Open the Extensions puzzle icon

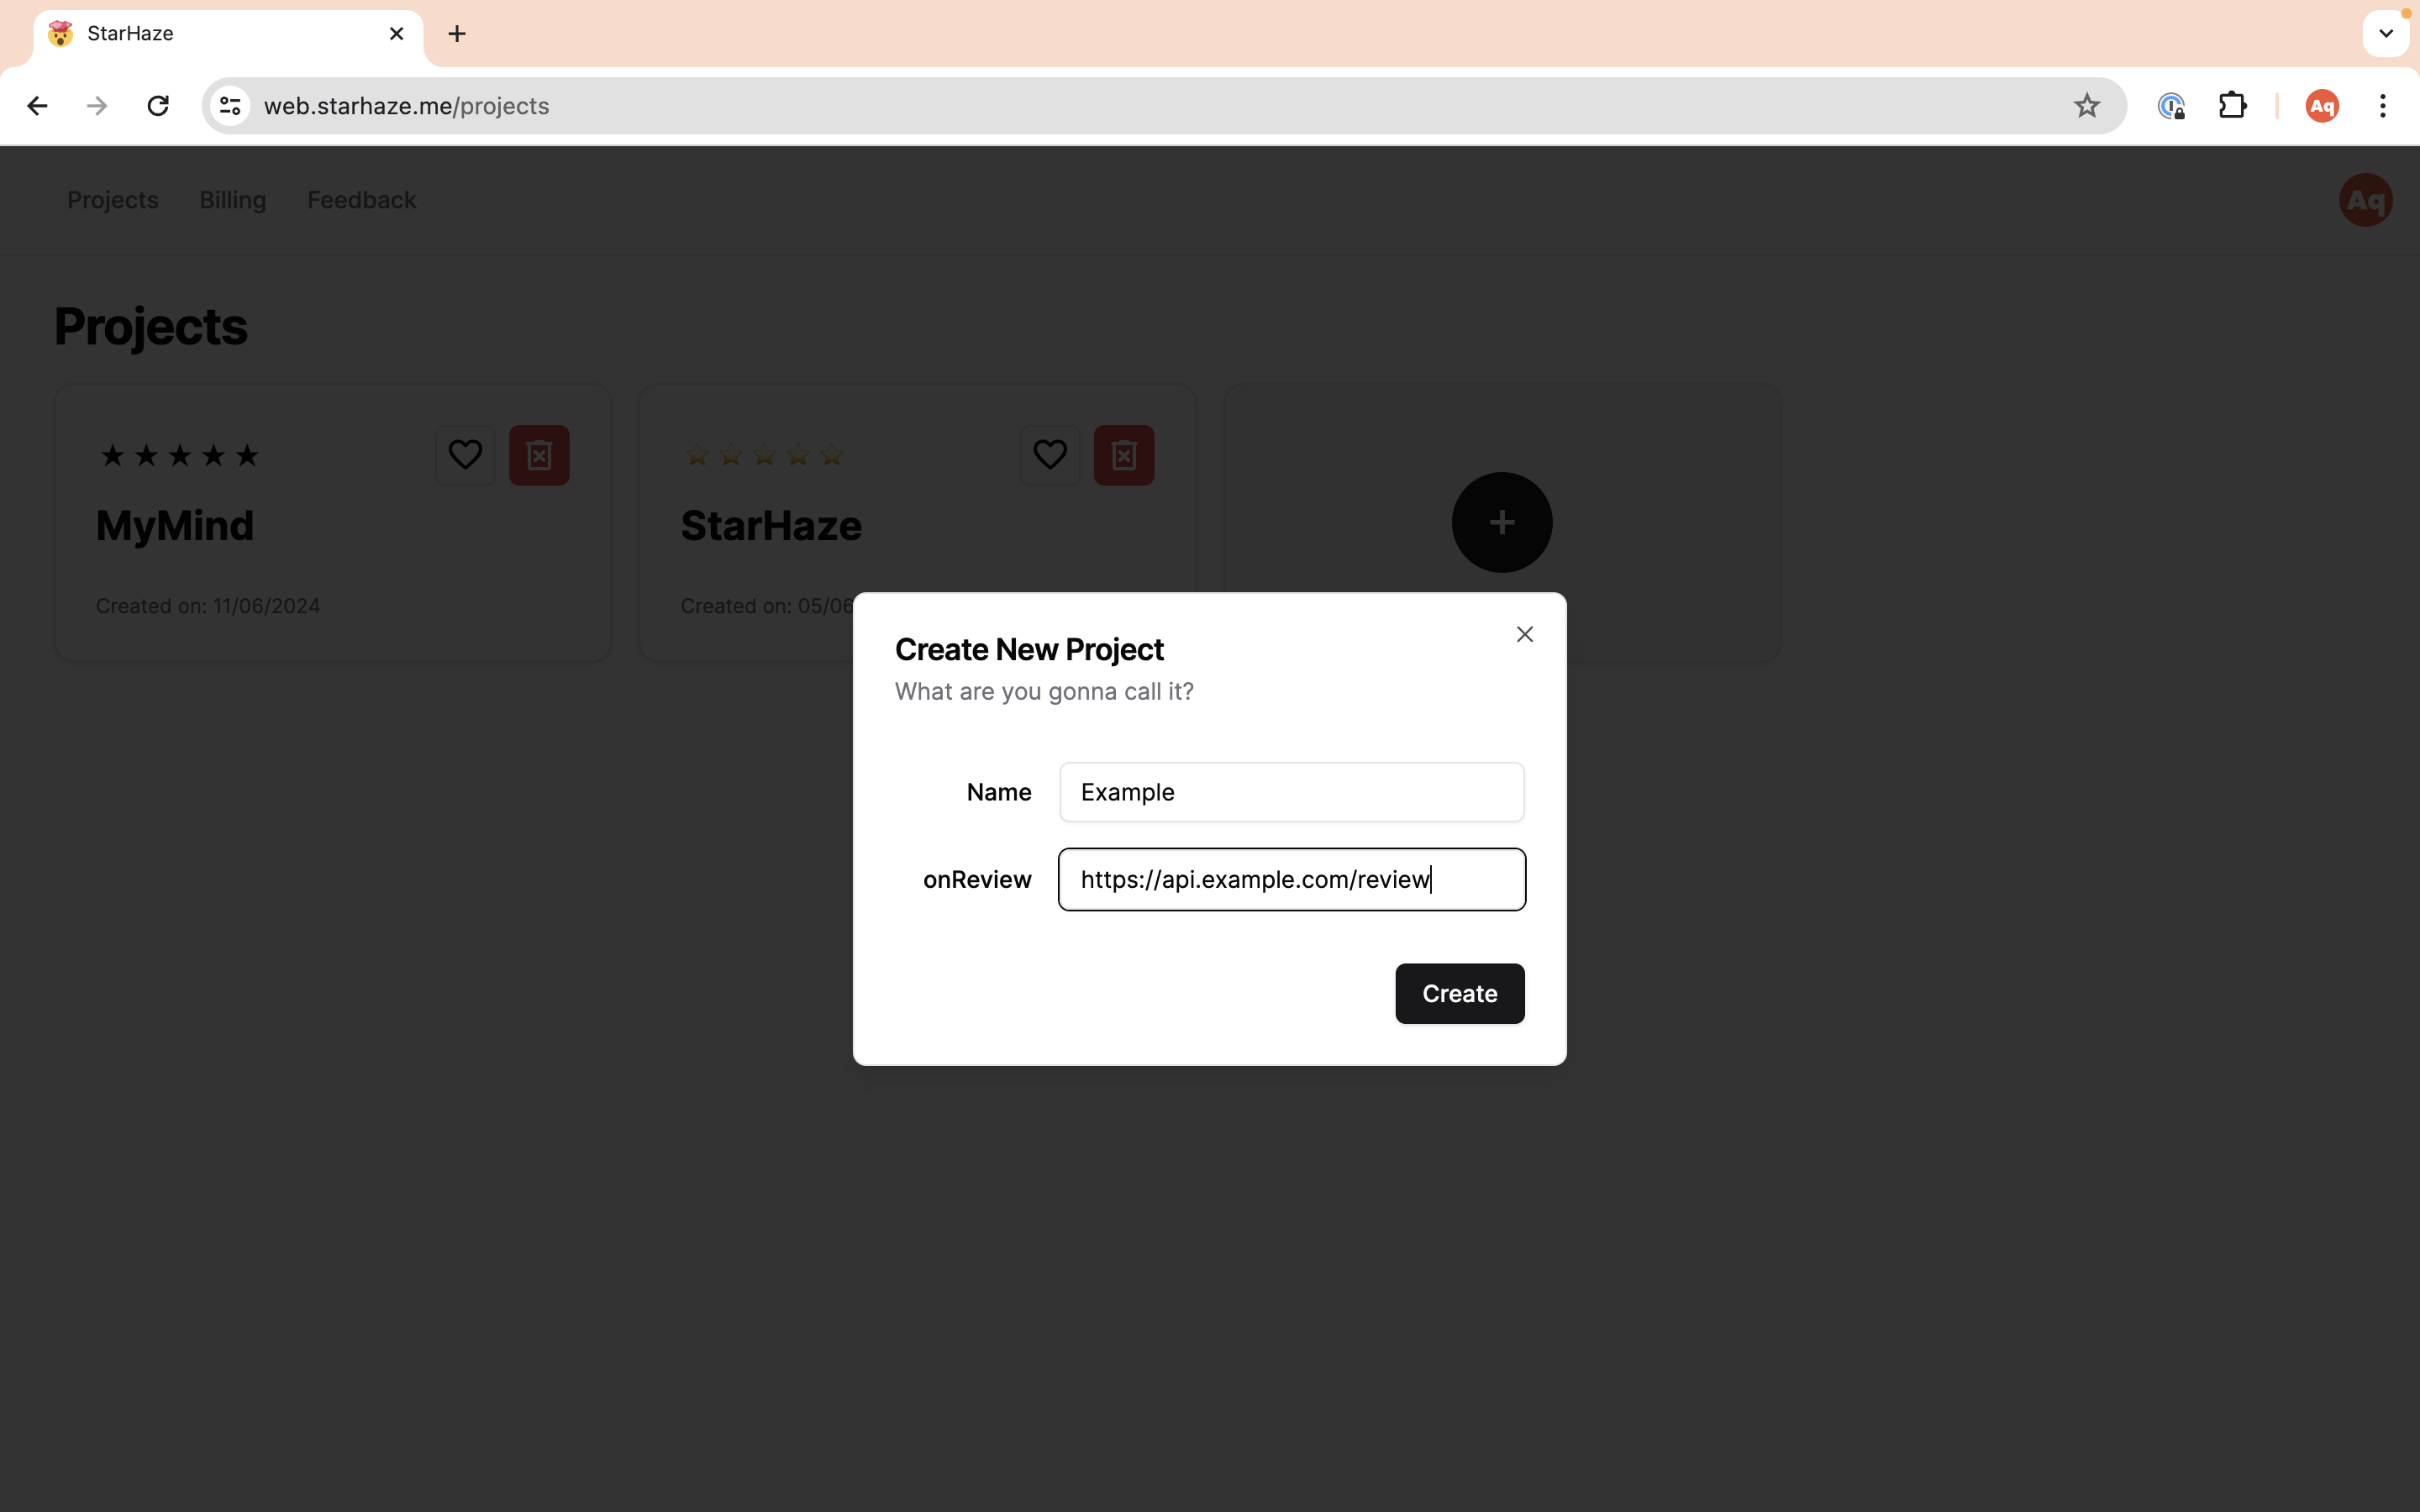[2232, 106]
